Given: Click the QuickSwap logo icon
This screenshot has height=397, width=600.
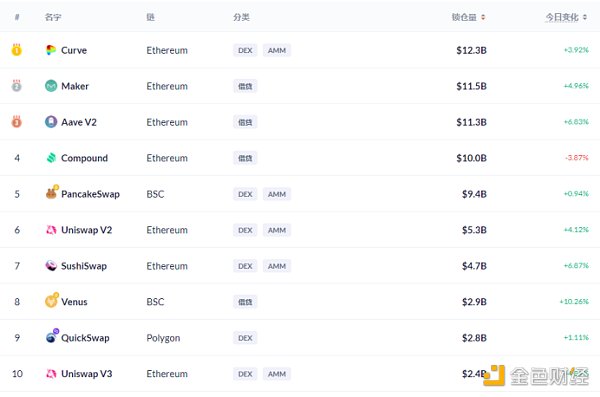Looking at the screenshot, I should [52, 336].
